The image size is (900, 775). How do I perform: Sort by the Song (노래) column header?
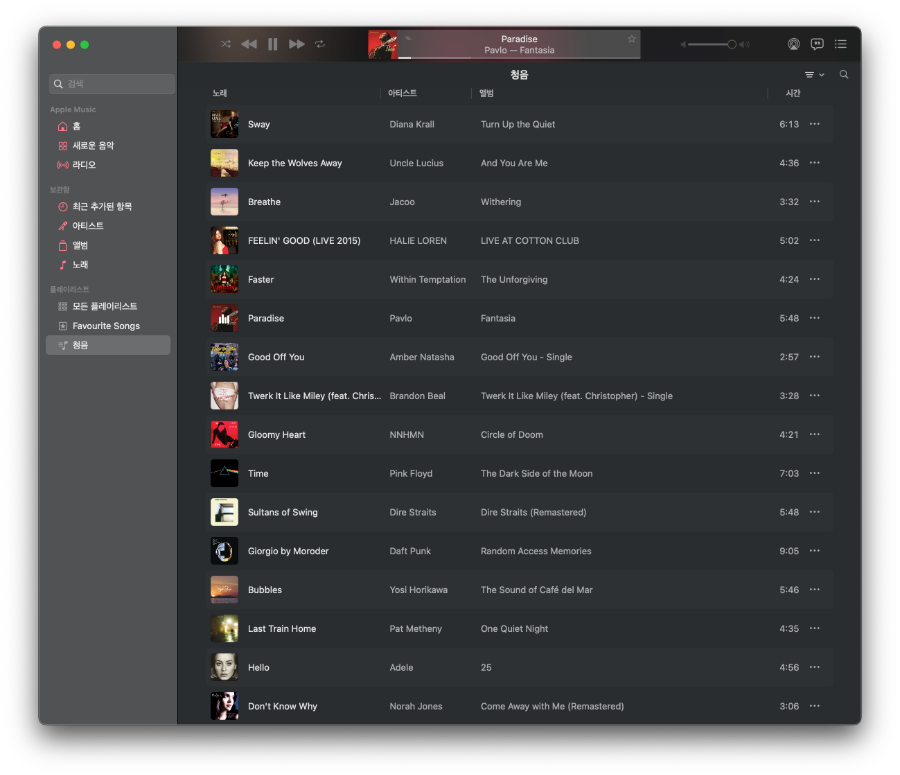[x=220, y=93]
